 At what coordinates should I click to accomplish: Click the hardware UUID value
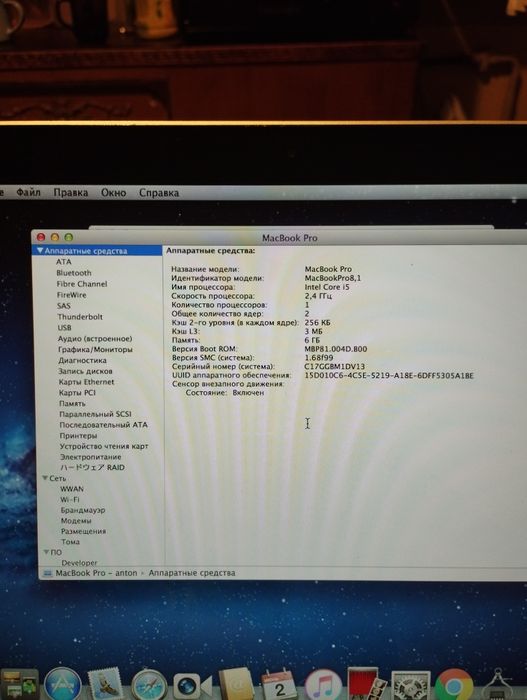pyautogui.click(x=389, y=375)
